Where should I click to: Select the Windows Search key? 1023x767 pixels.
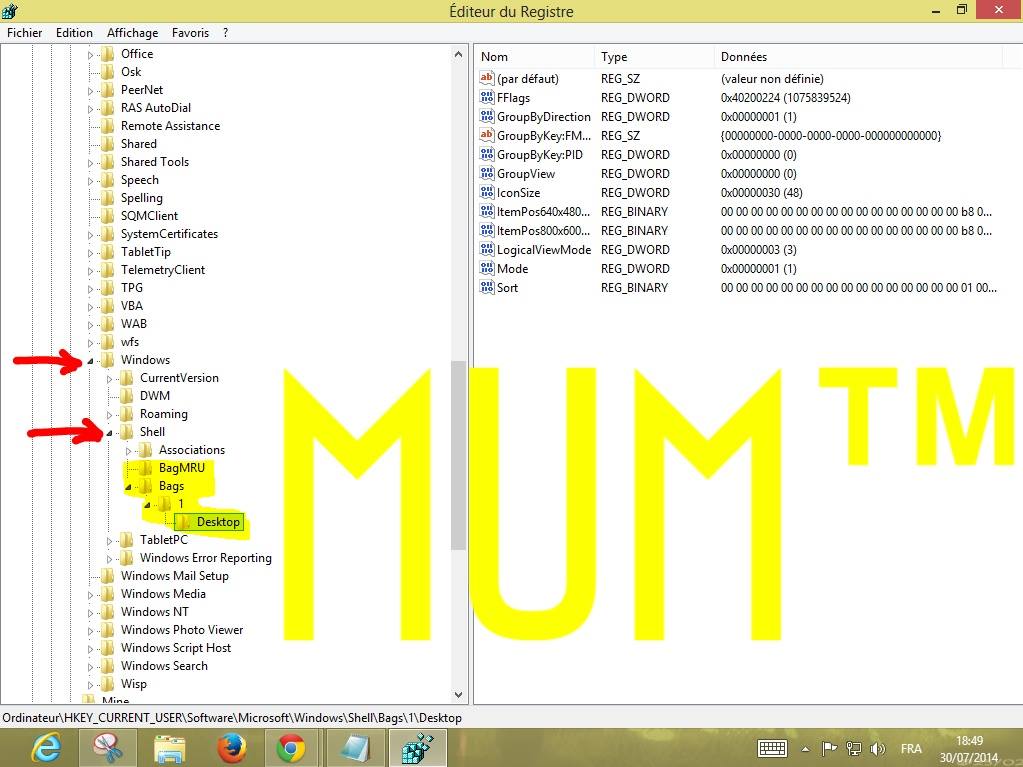164,666
